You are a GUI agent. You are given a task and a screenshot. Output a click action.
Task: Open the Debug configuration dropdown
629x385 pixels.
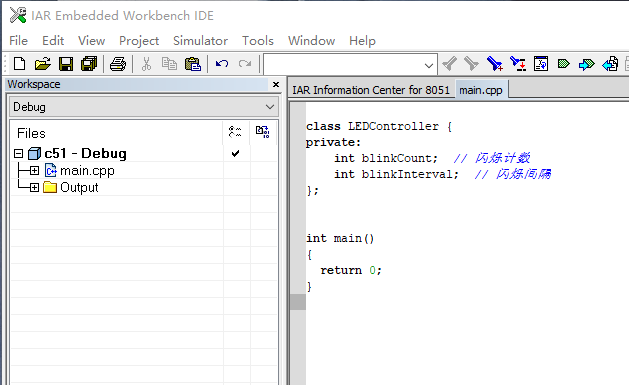click(x=270, y=107)
